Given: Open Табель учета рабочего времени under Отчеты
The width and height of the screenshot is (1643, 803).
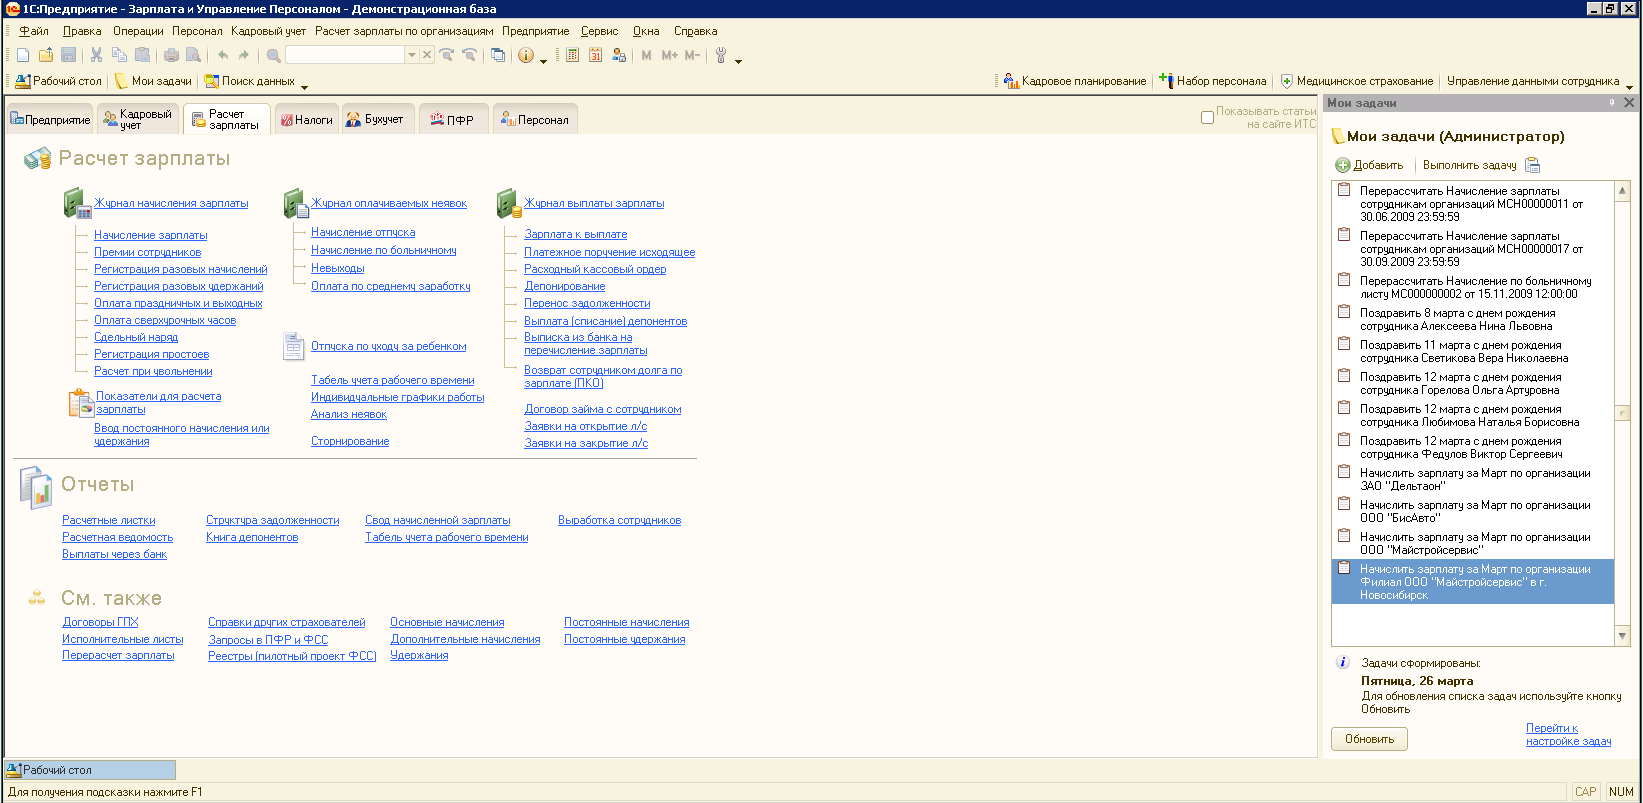Looking at the screenshot, I should pos(446,537).
